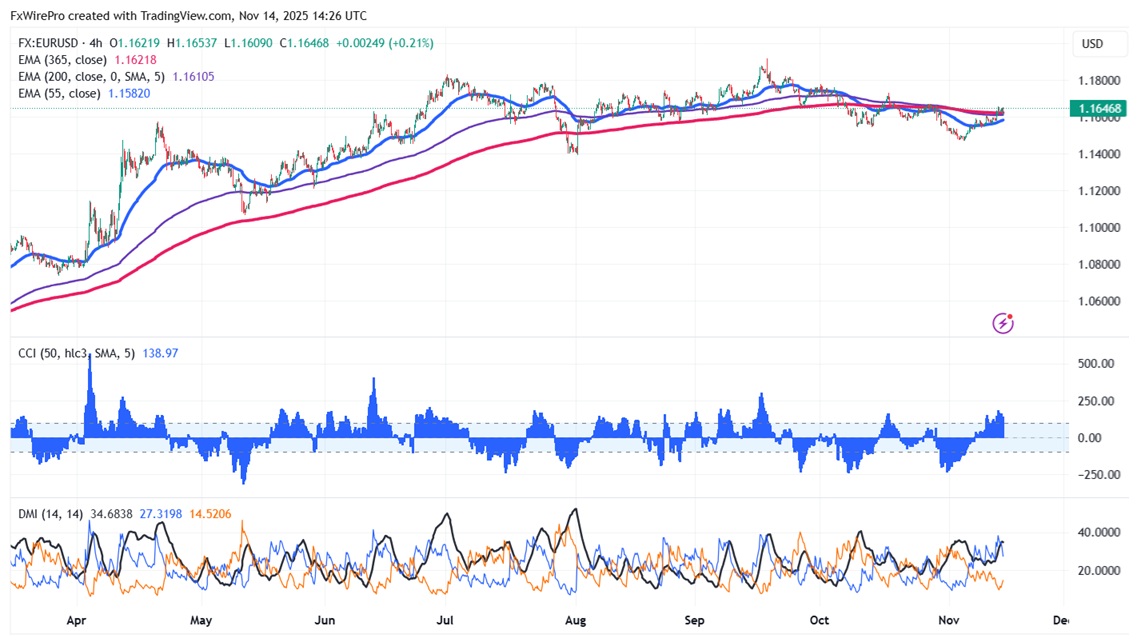Click the Oct time axis label
Screen dimensions: 1129x637
tap(819, 620)
